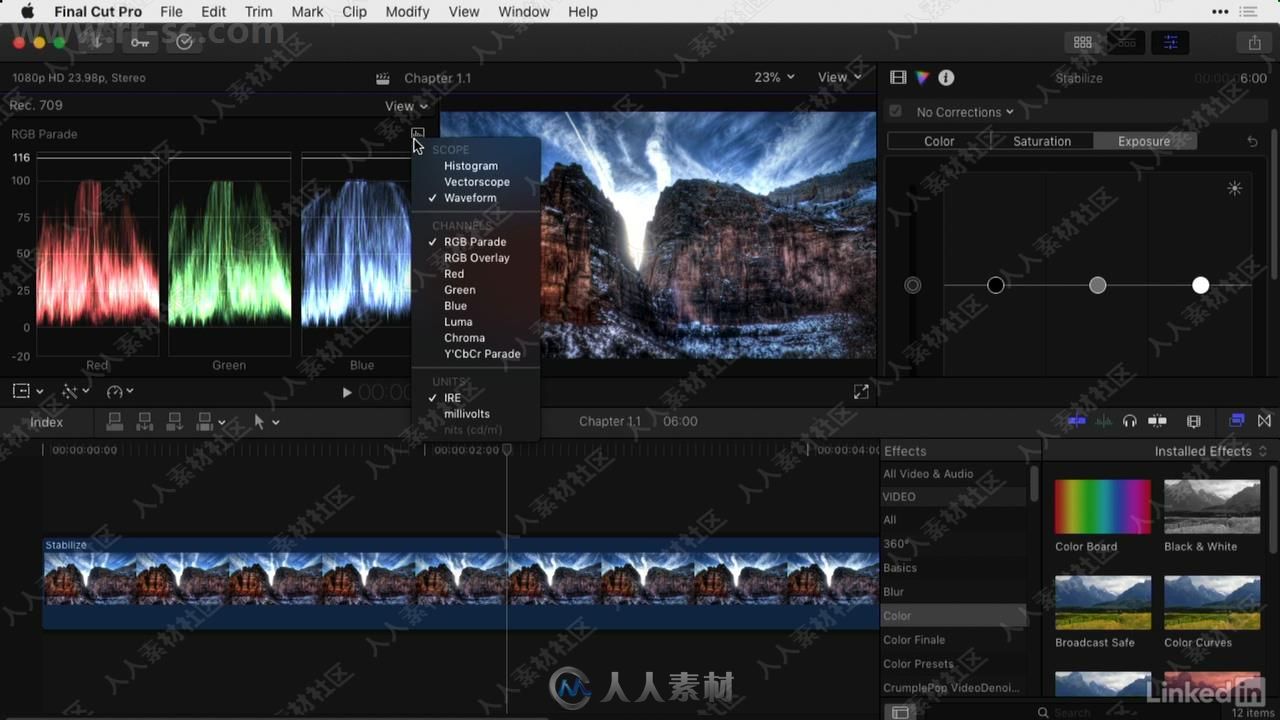1280x720 pixels.
Task: Open the Window menu in the menu bar
Action: [524, 12]
